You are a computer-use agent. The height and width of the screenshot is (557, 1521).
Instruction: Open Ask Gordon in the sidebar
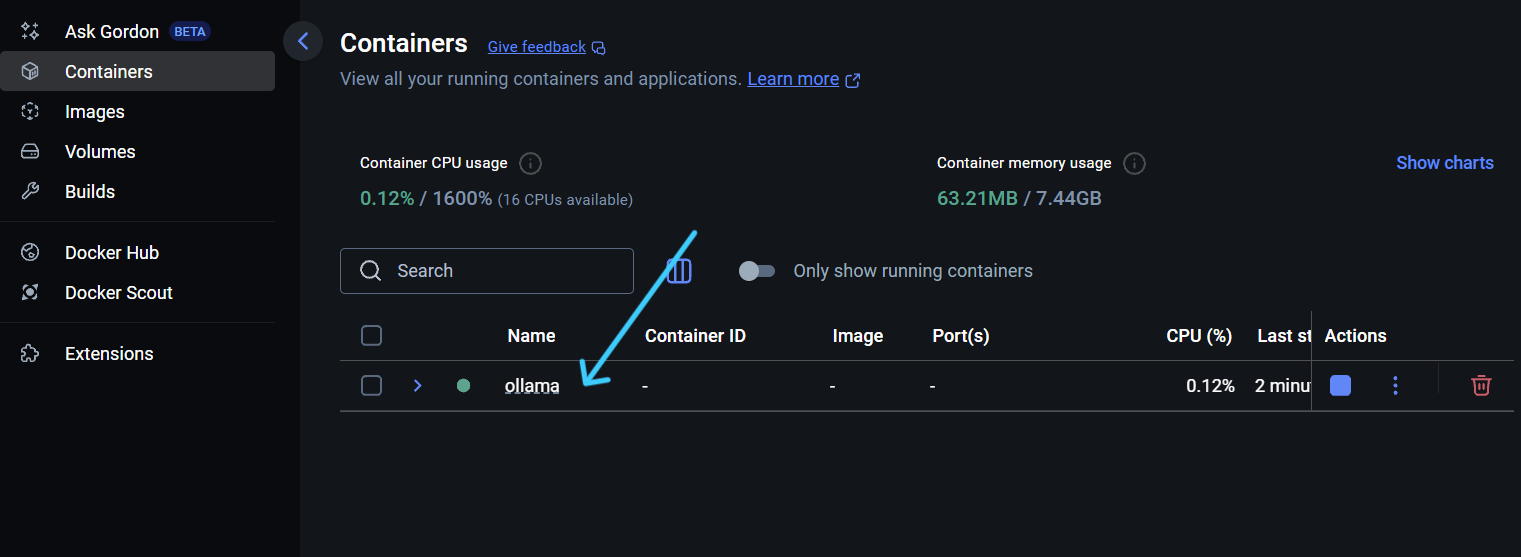click(137, 32)
